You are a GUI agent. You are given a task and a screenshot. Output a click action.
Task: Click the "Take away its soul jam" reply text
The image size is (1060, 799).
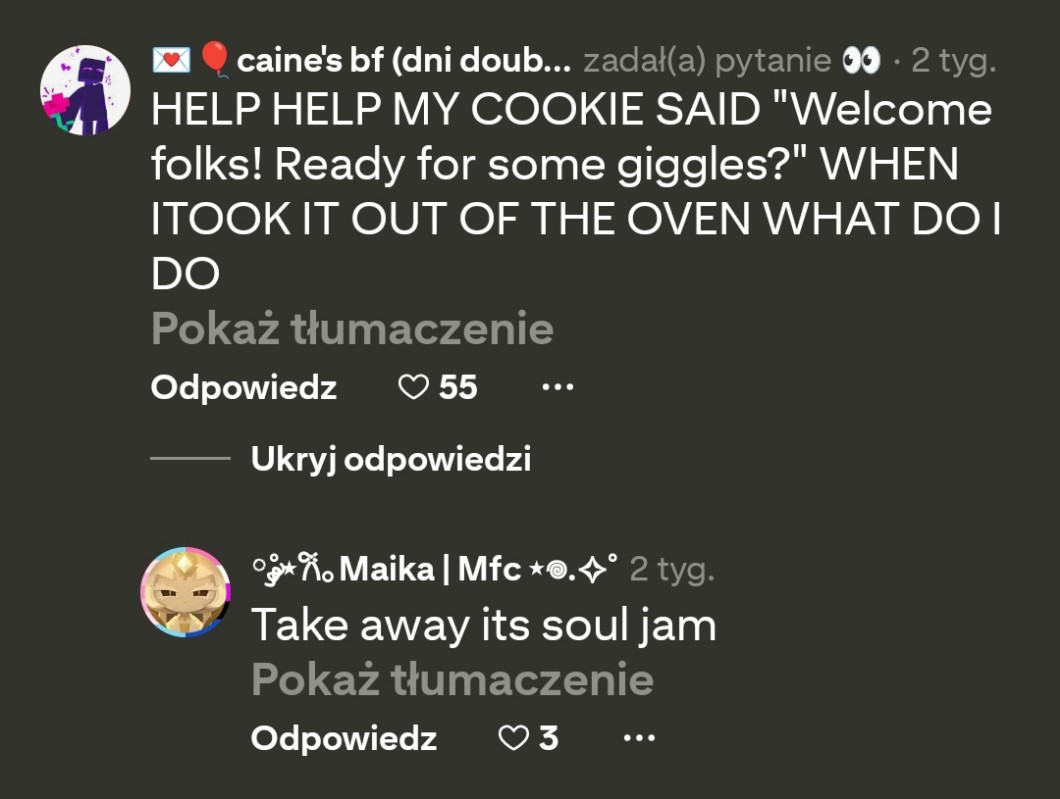click(483, 625)
